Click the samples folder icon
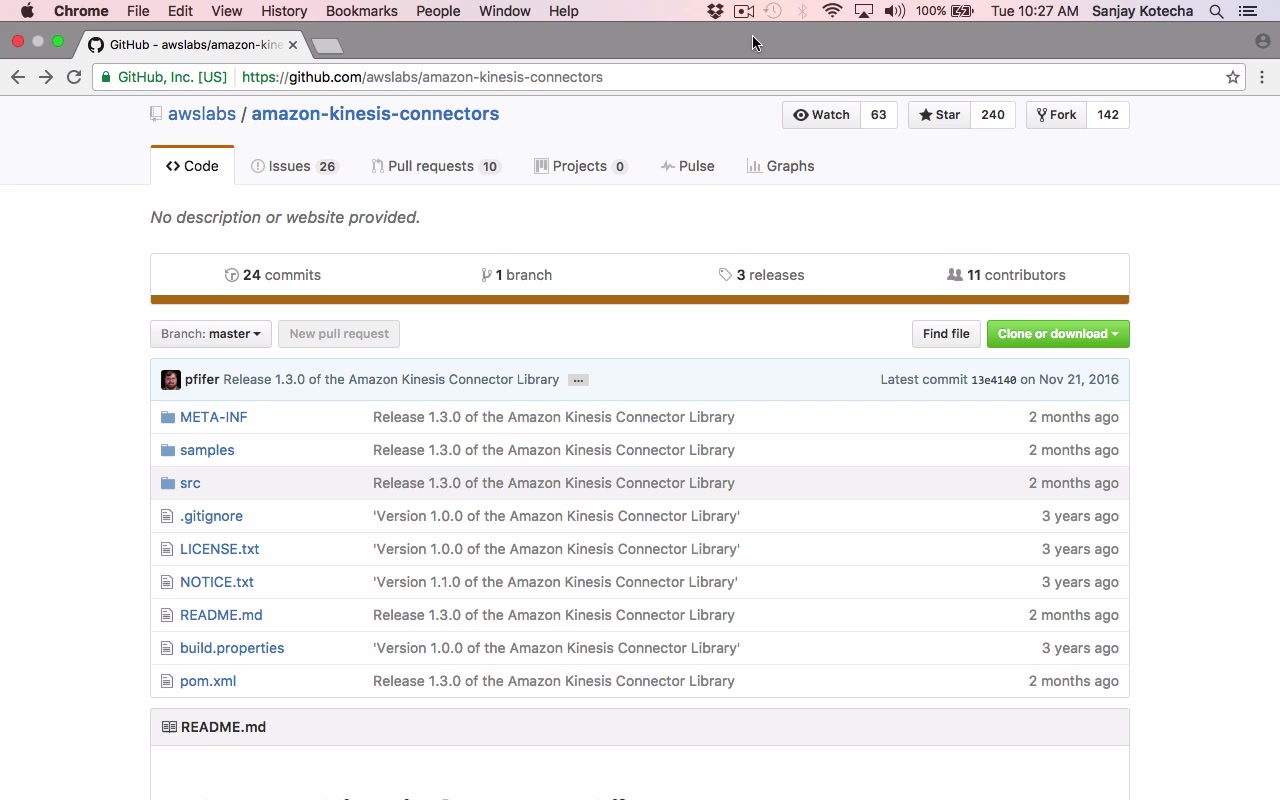Screen dimensions: 1280x800 coord(168,450)
